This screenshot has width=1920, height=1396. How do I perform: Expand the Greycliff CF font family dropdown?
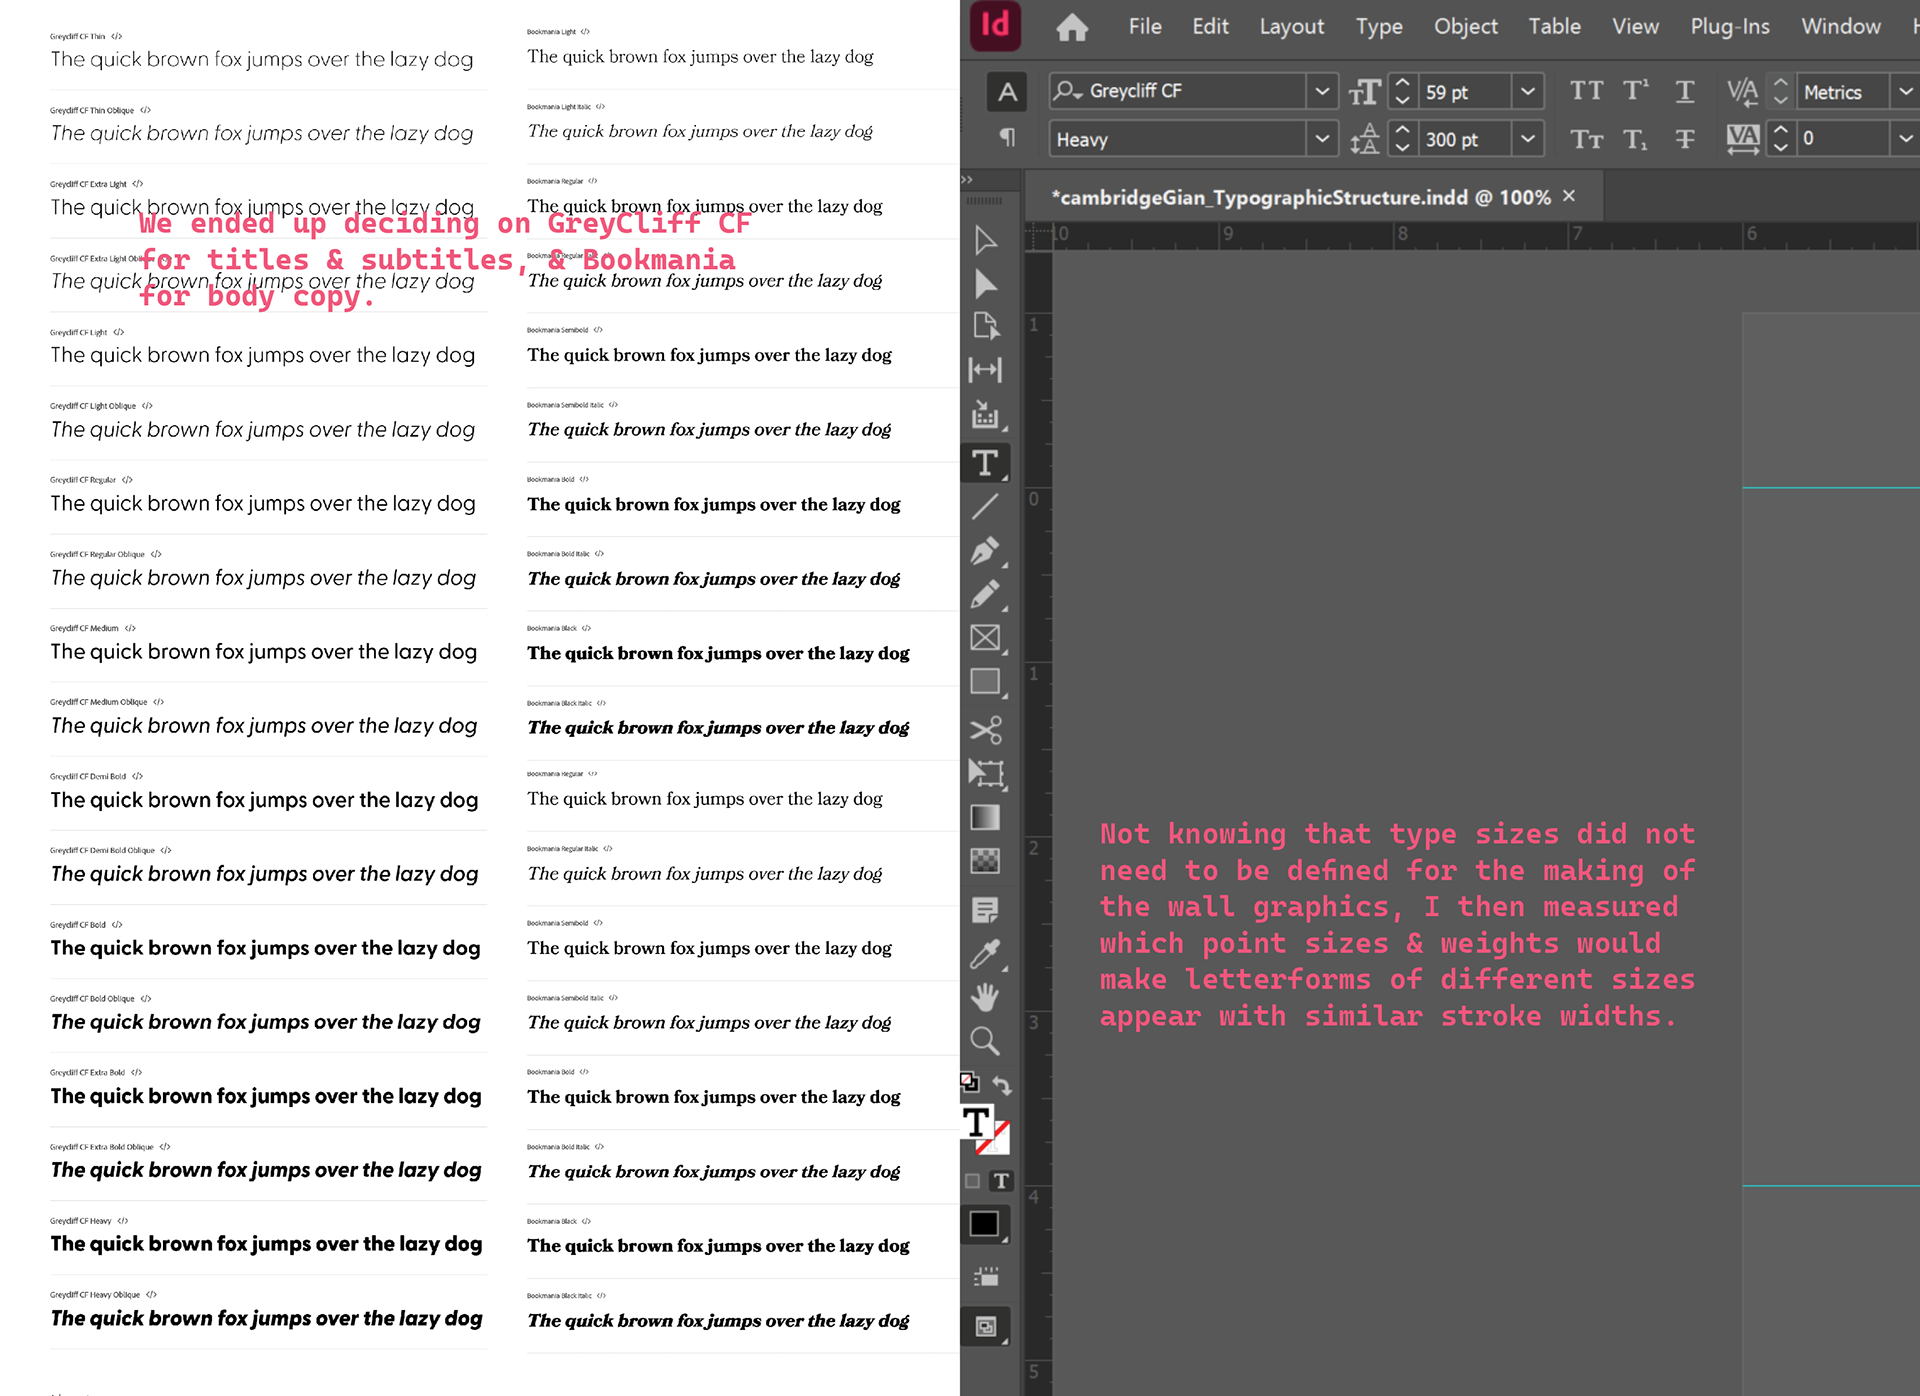1322,91
